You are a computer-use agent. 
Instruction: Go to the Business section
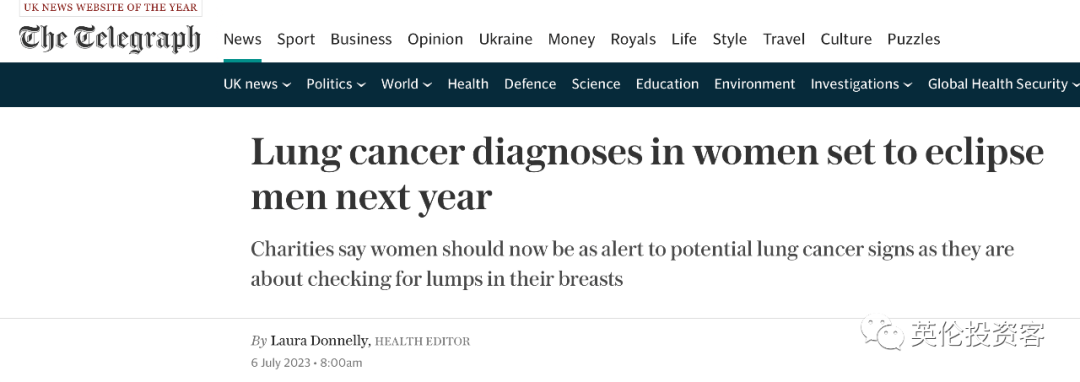coord(361,39)
